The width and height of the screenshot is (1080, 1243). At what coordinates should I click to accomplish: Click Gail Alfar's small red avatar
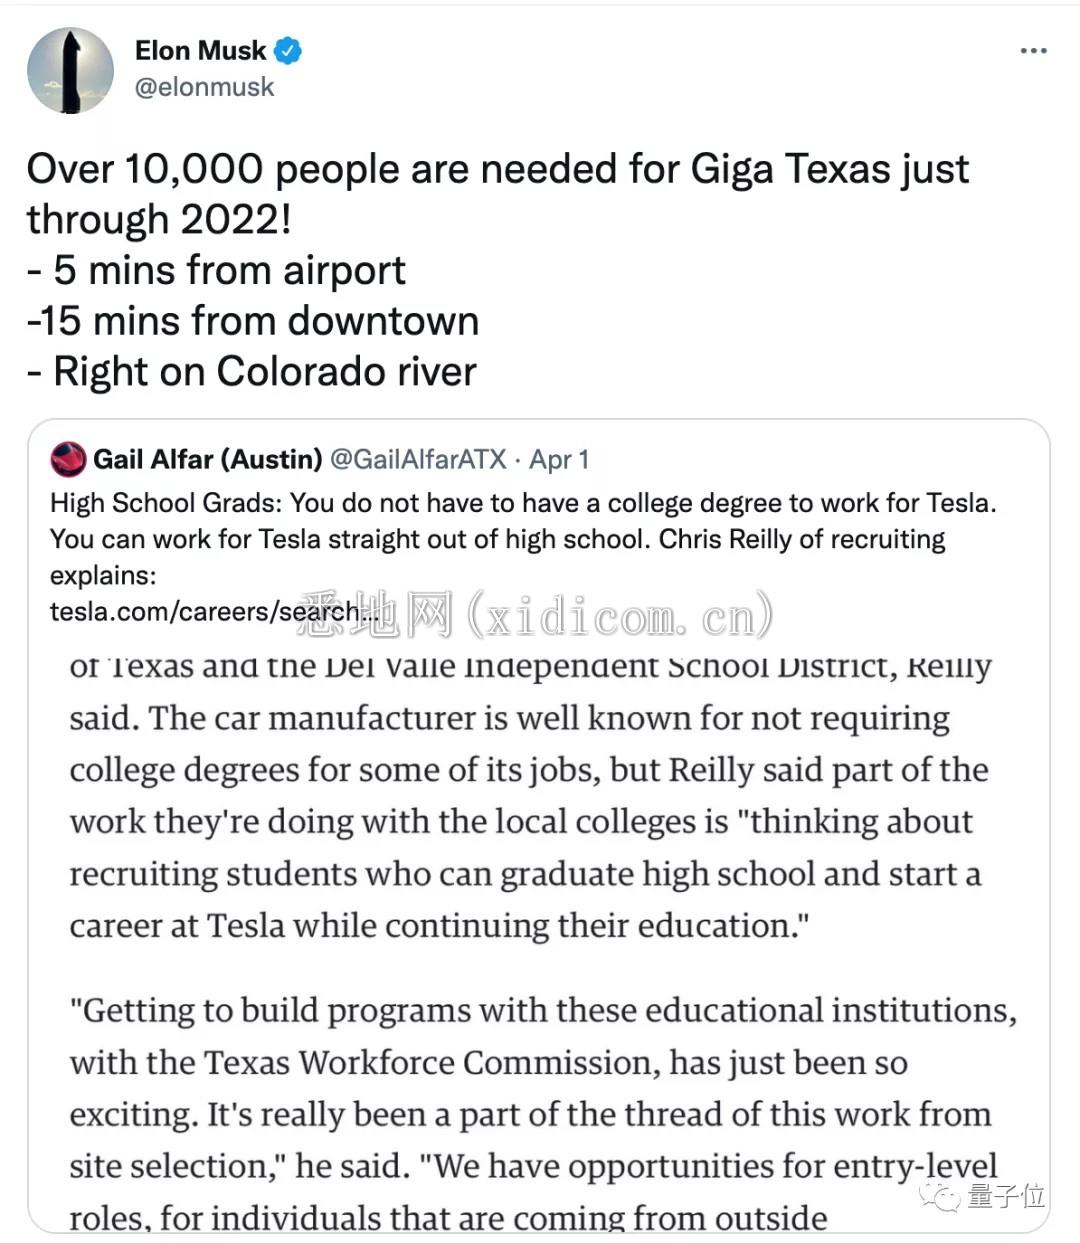click(x=68, y=459)
